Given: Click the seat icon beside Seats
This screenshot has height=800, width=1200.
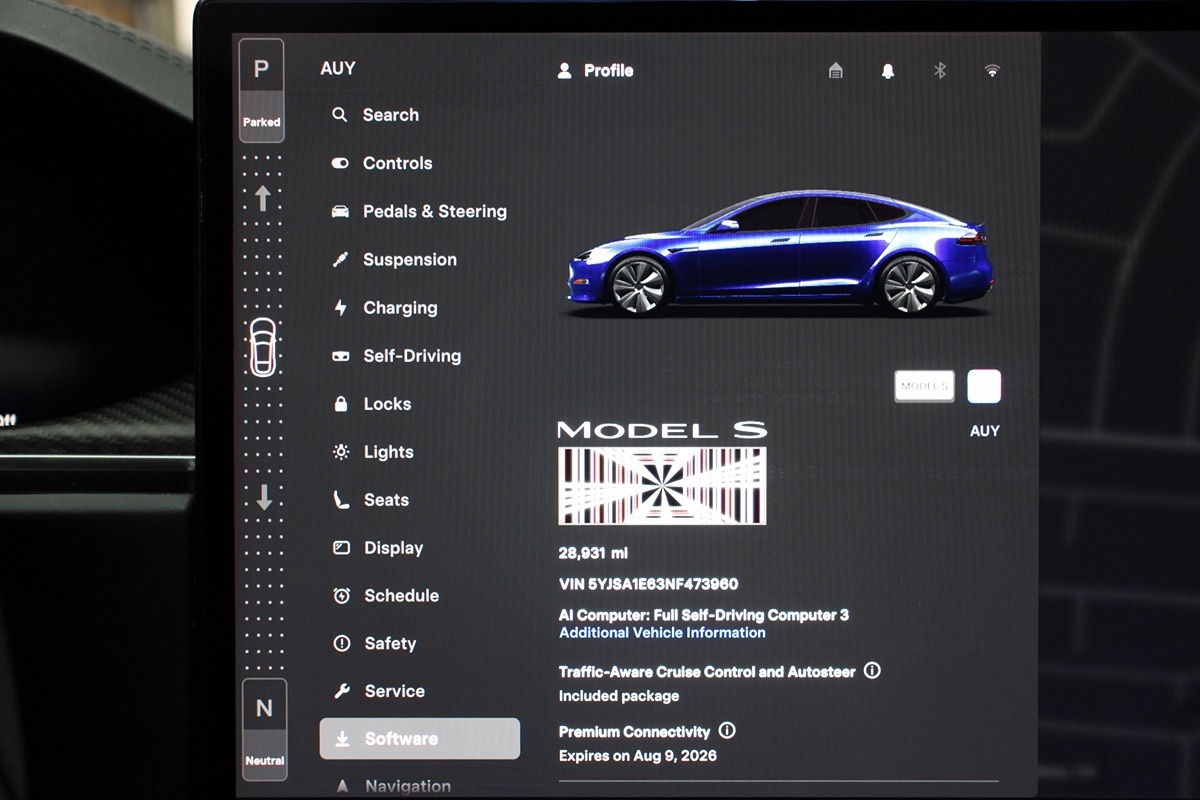Looking at the screenshot, I should 341,500.
